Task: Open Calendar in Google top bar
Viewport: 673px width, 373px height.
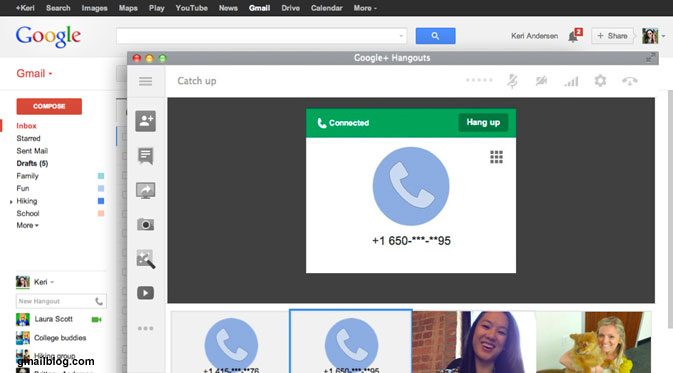Action: click(327, 8)
